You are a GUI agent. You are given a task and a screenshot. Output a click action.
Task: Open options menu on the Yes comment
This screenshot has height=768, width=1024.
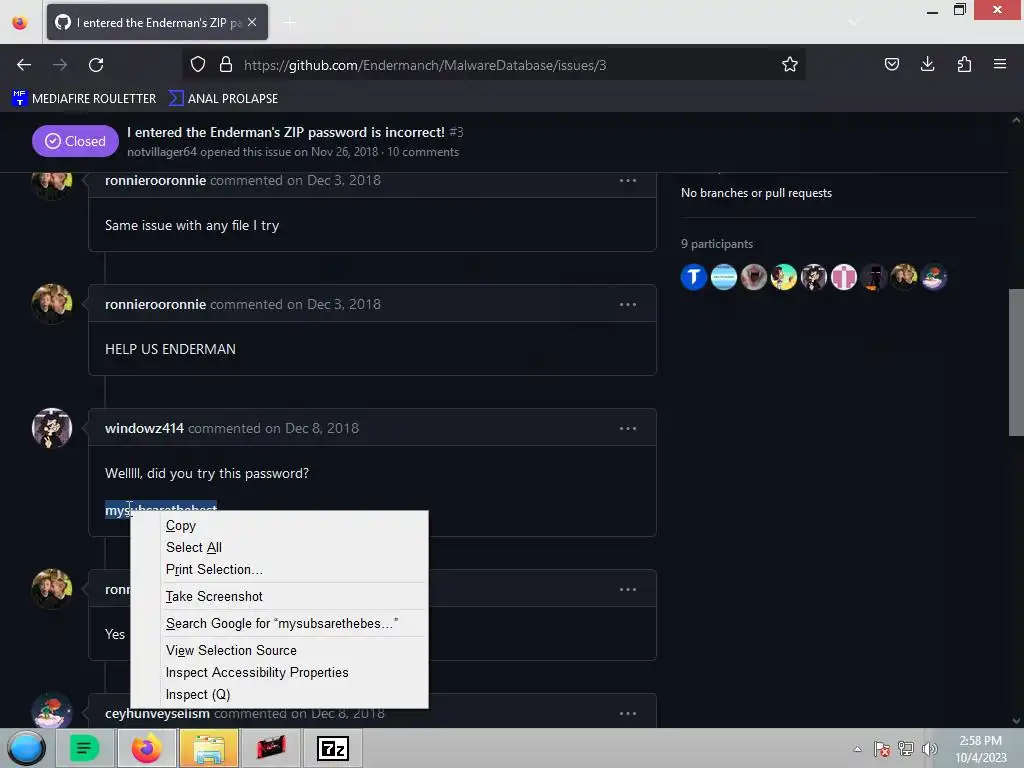click(x=628, y=589)
